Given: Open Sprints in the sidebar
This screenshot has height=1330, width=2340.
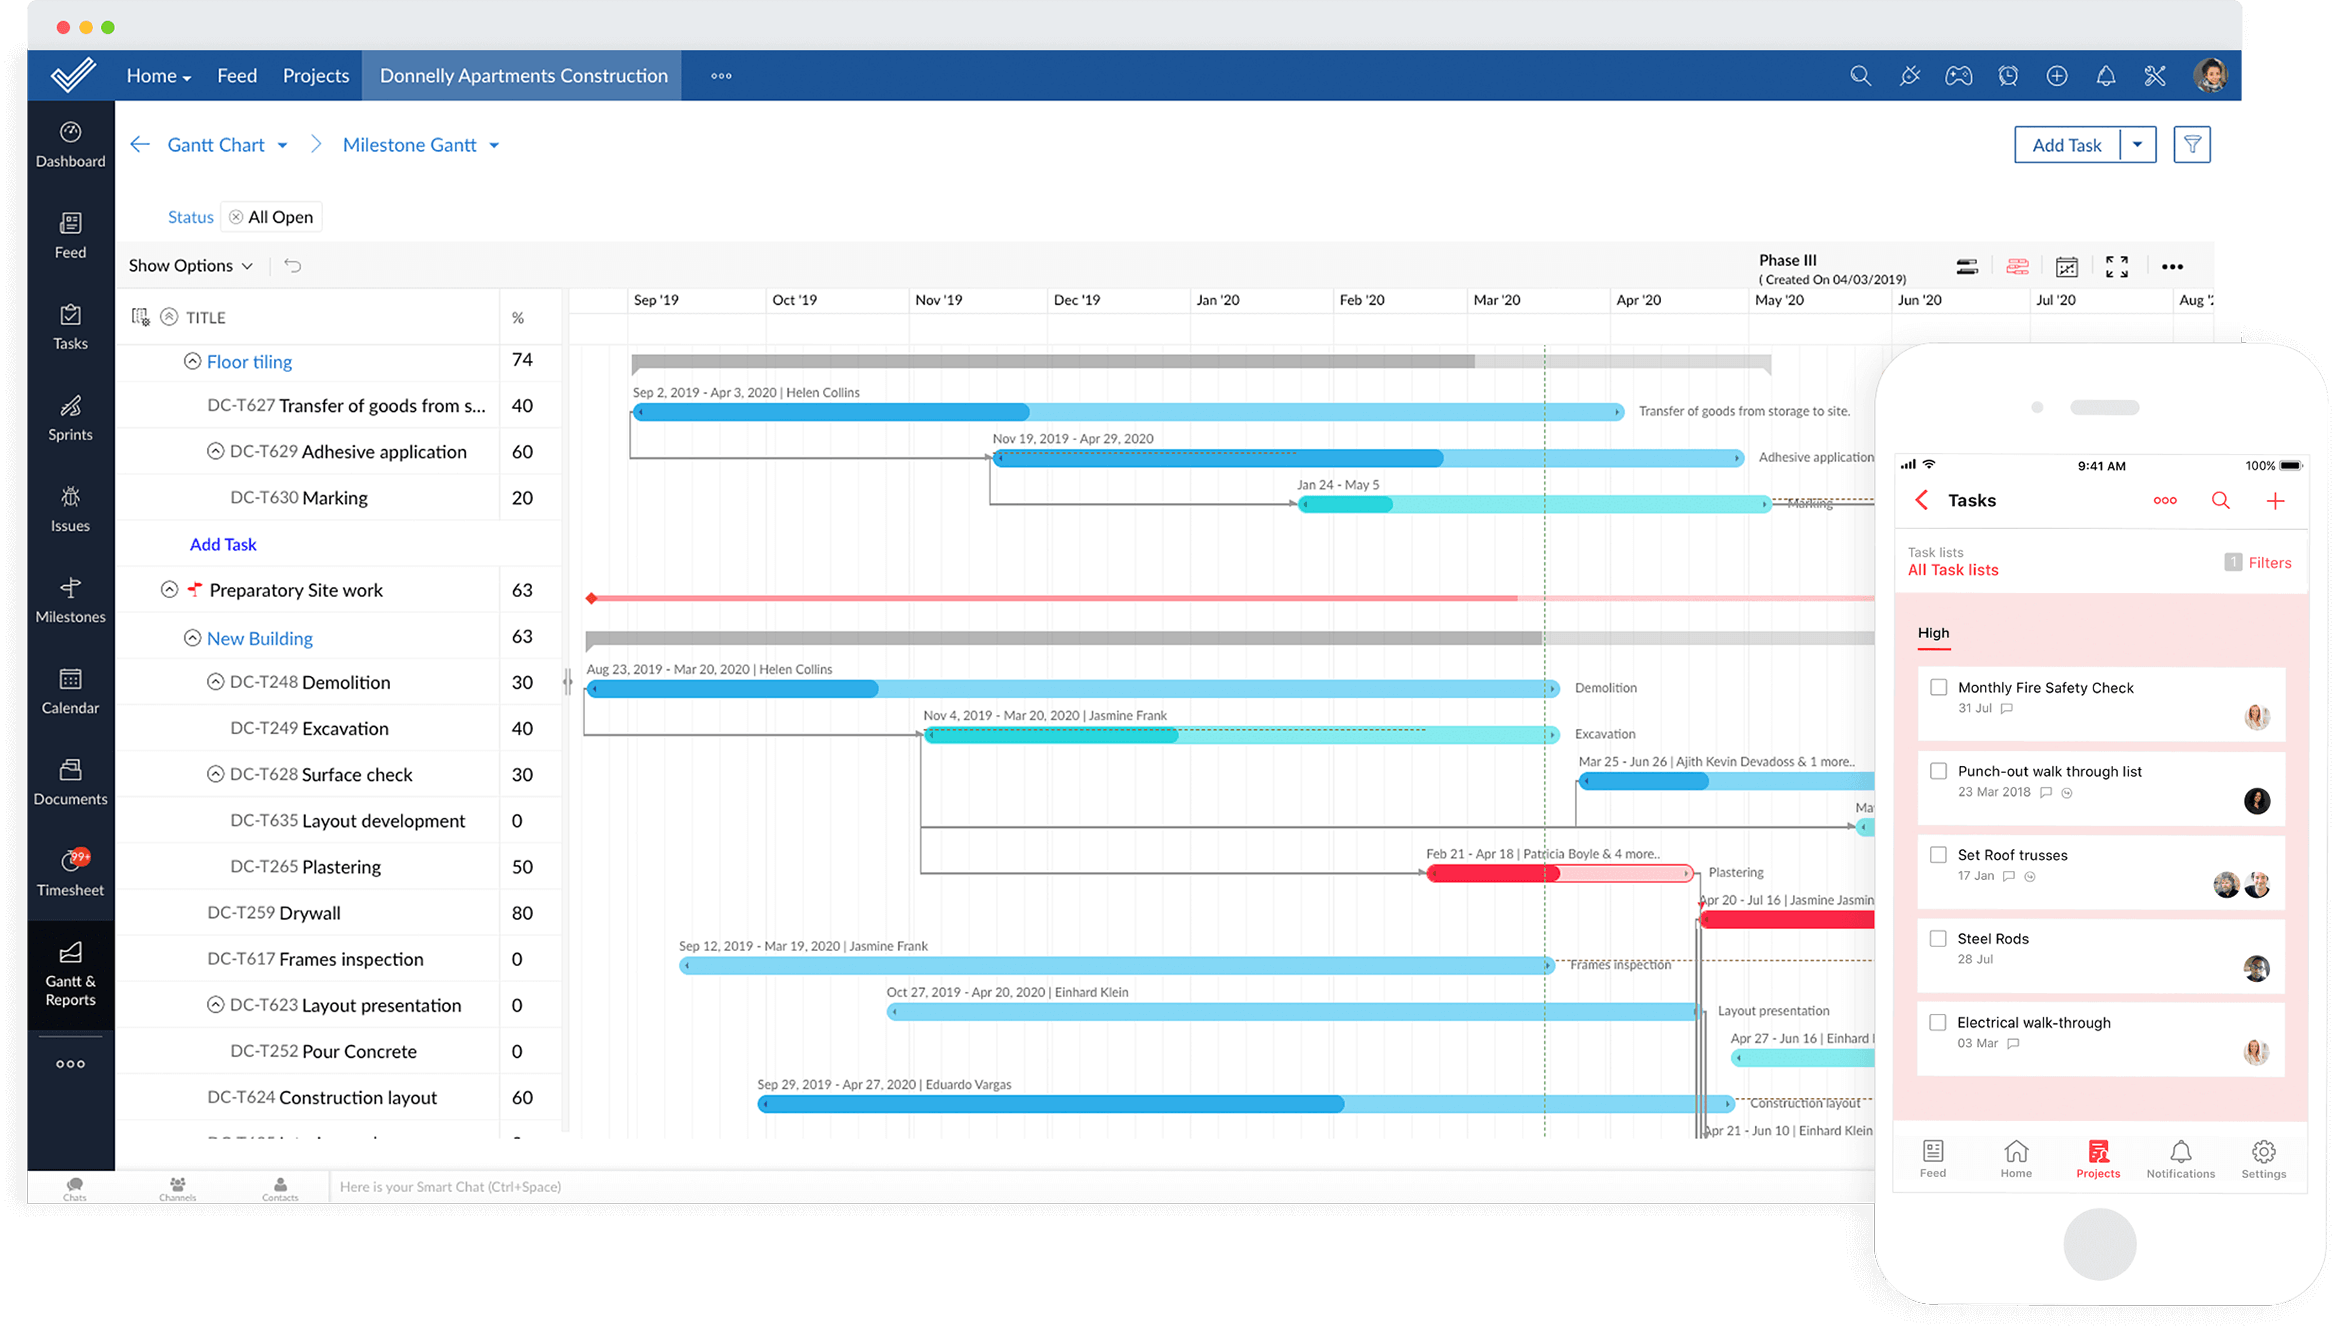Looking at the screenshot, I should 70,419.
